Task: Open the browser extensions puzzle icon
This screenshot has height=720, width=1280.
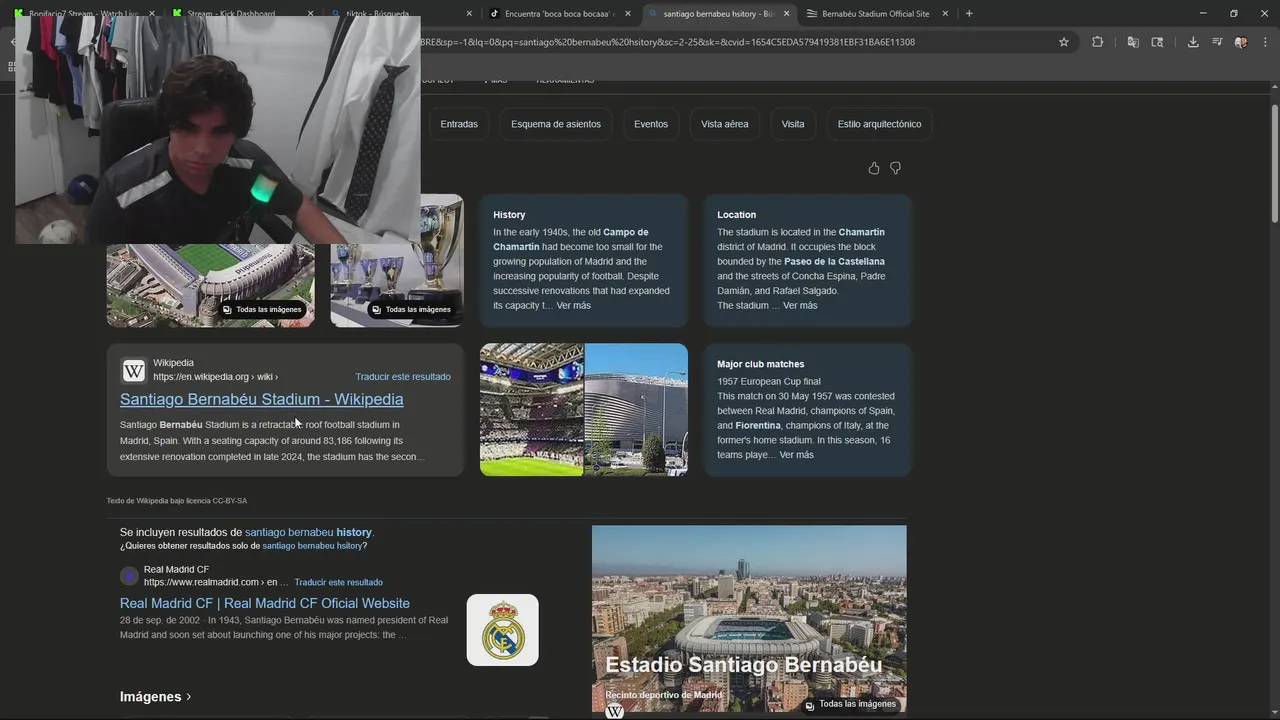Action: tap(1097, 42)
